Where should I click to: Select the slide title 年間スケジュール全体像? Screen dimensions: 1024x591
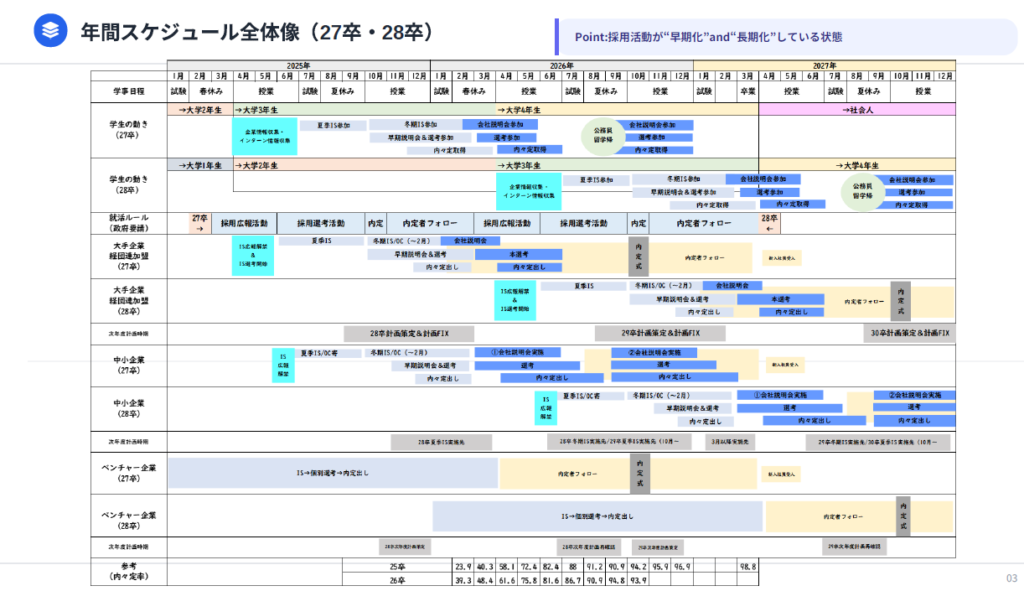click(257, 32)
